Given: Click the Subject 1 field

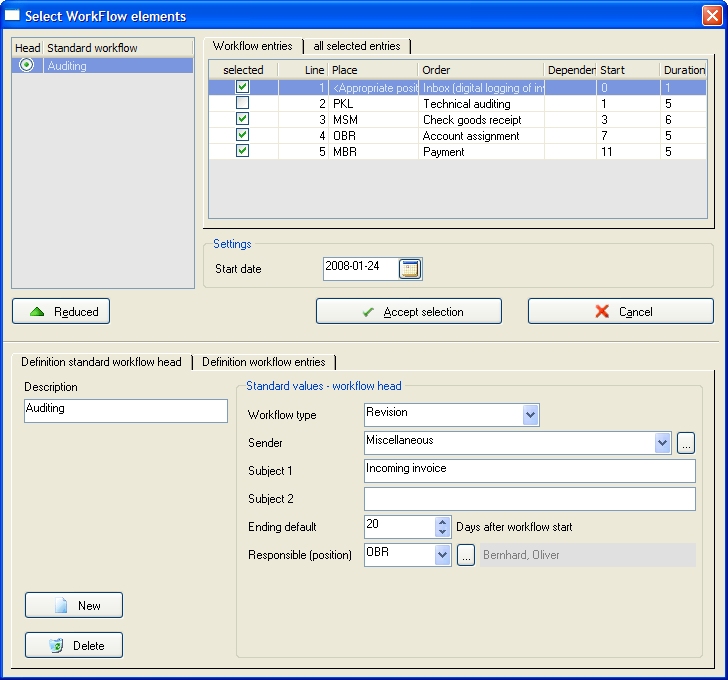Looking at the screenshot, I should click(x=530, y=471).
